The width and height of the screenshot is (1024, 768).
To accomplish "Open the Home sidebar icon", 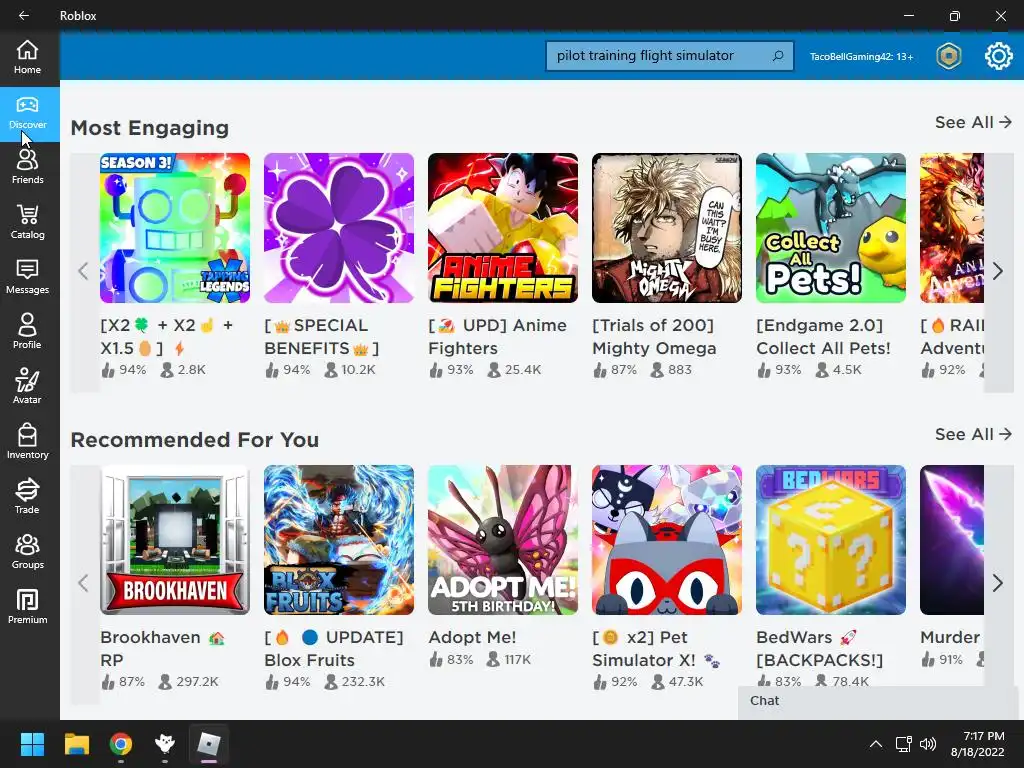I will coord(27,57).
